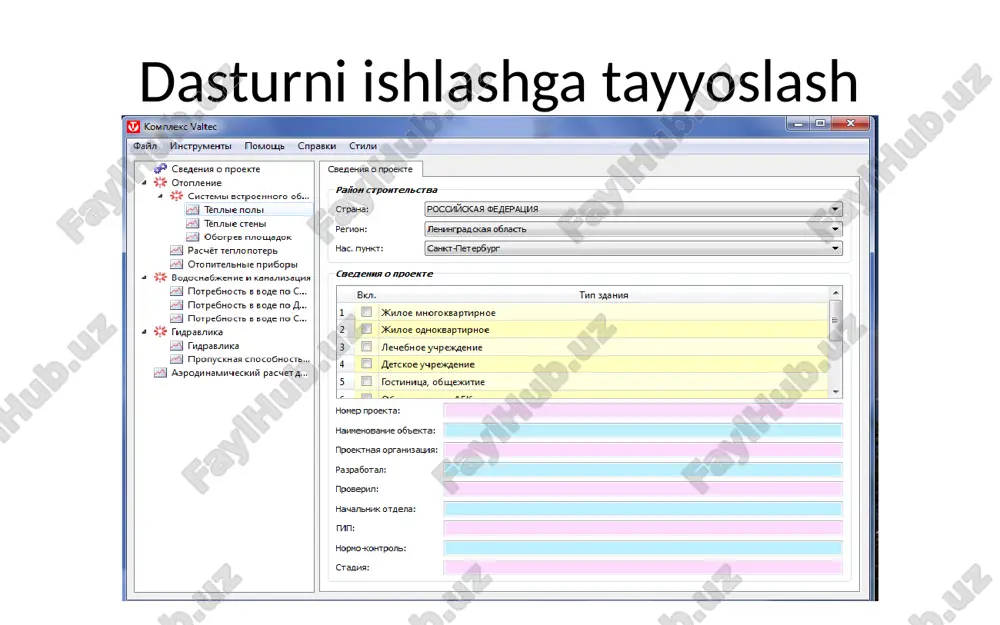Screen dimensions: 1000x625
Task: Click the Системы встроенного об... icon
Action: click(177, 196)
